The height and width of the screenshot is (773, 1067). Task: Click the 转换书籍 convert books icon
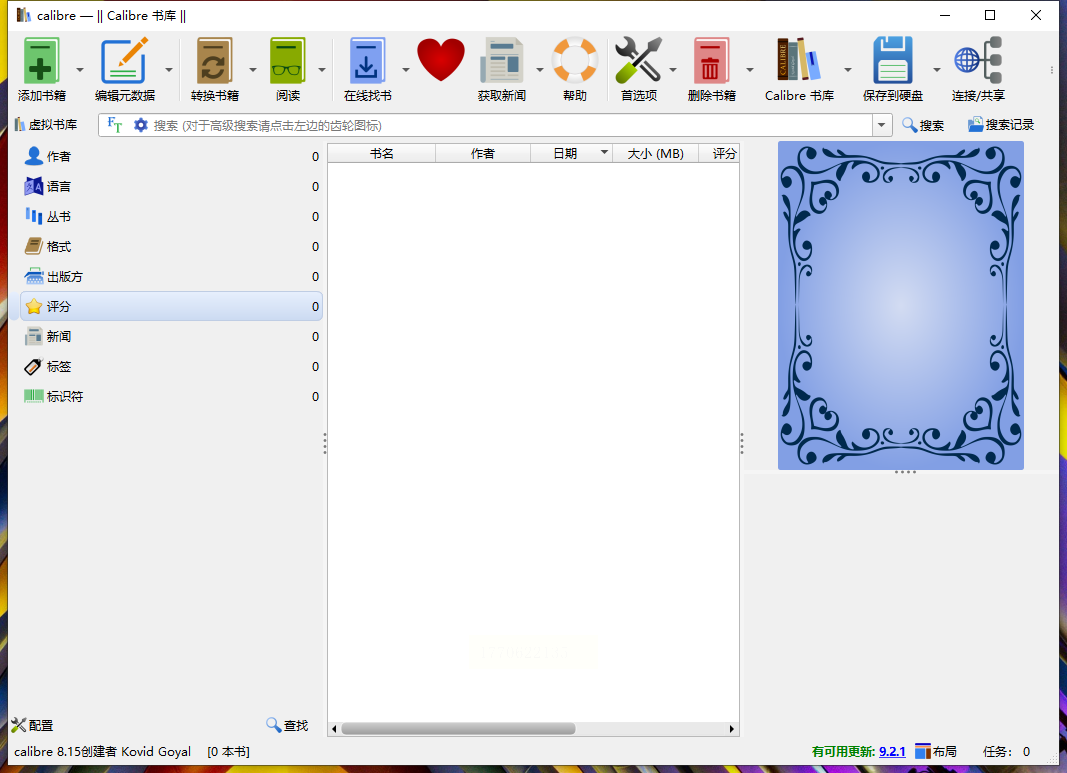click(214, 62)
